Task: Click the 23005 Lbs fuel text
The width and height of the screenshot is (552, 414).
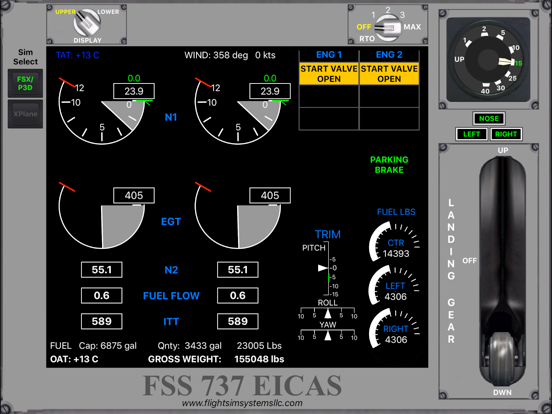Action: point(259,346)
